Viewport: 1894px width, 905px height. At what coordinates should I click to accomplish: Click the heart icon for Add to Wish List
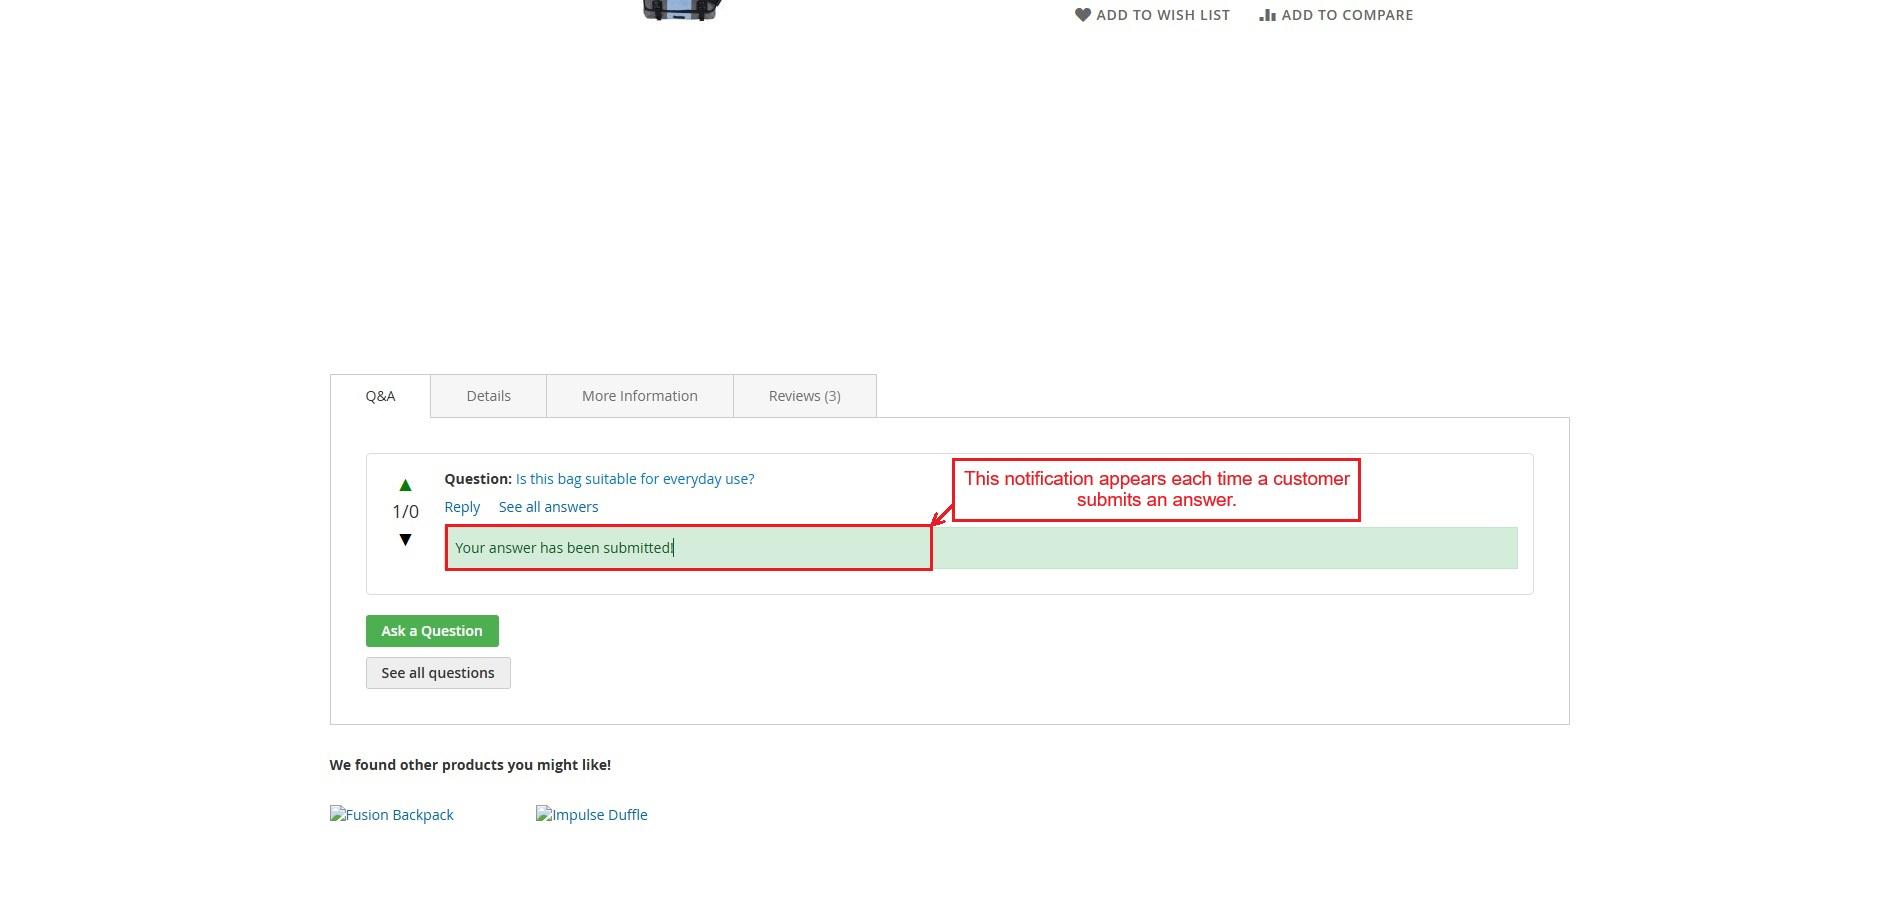pyautogui.click(x=1082, y=15)
